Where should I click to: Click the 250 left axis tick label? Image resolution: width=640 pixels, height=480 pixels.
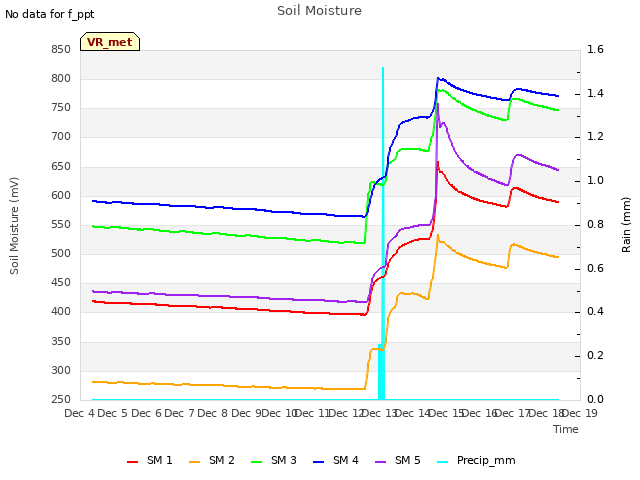click(x=61, y=399)
